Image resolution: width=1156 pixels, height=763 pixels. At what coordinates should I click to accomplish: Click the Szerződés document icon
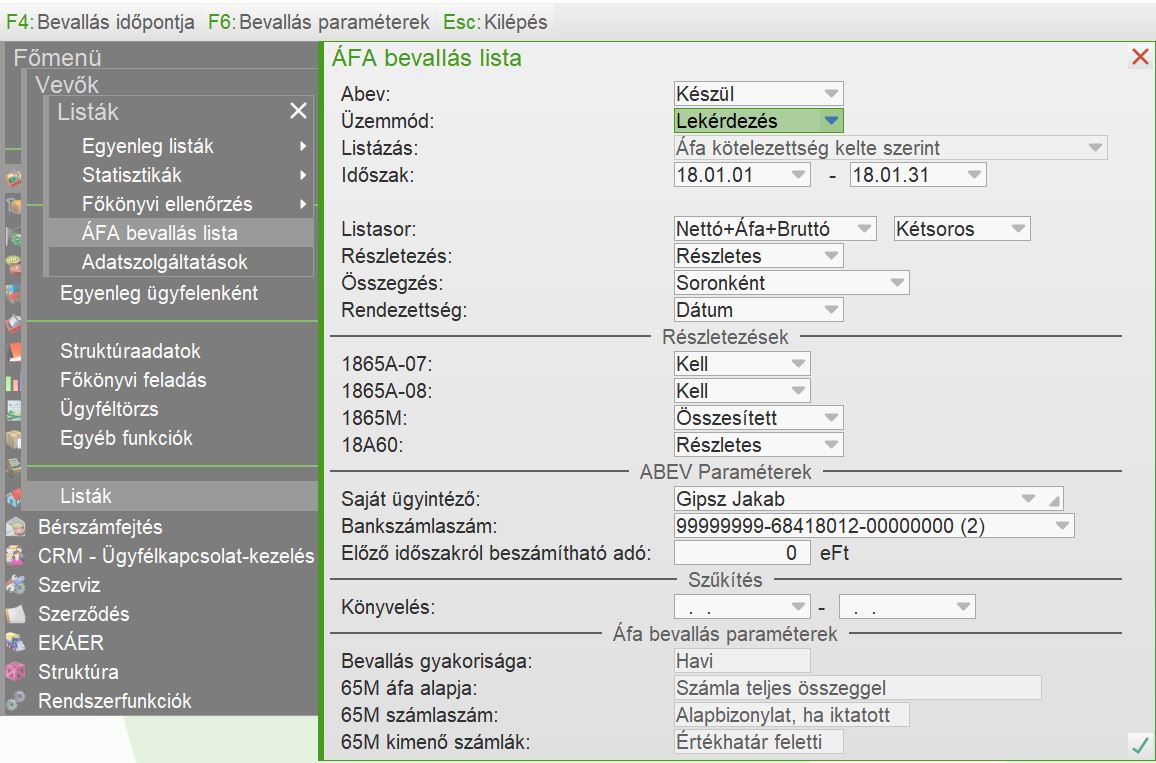[x=15, y=614]
